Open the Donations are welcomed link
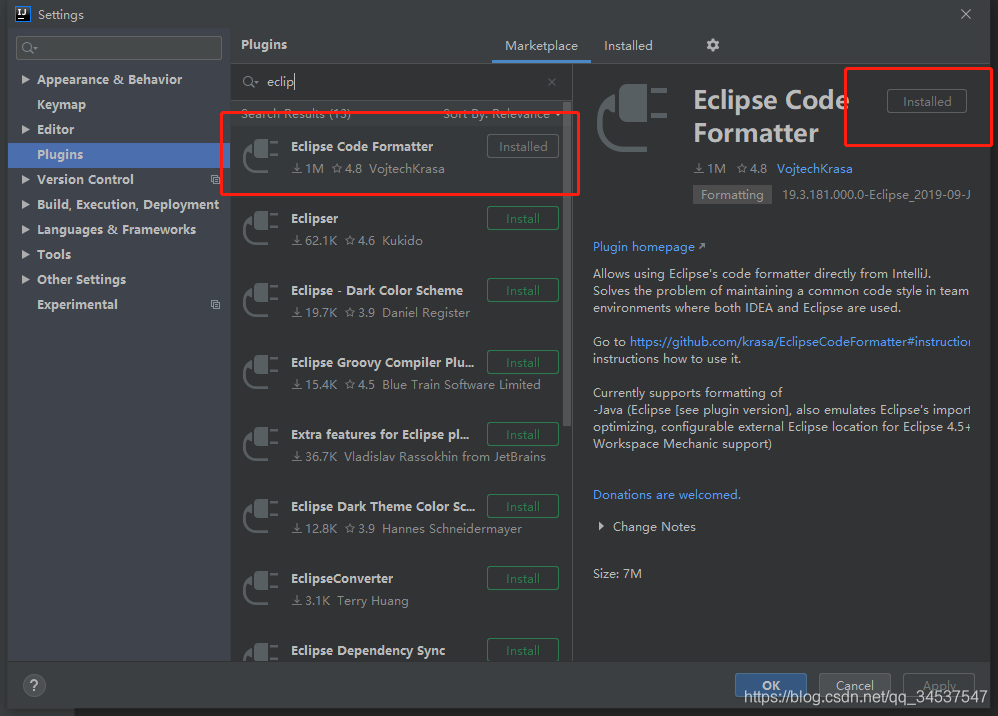Screen dimensions: 998x716 pyautogui.click(x=666, y=495)
